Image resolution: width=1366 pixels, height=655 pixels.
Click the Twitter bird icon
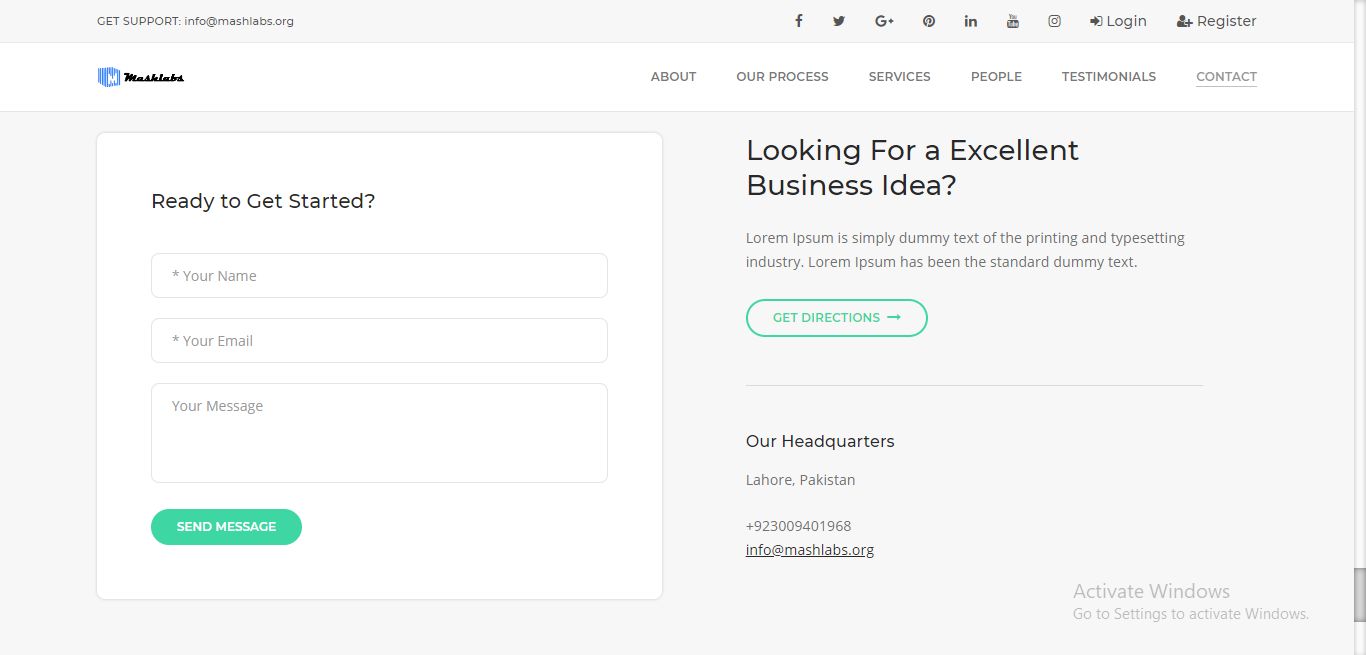(839, 21)
